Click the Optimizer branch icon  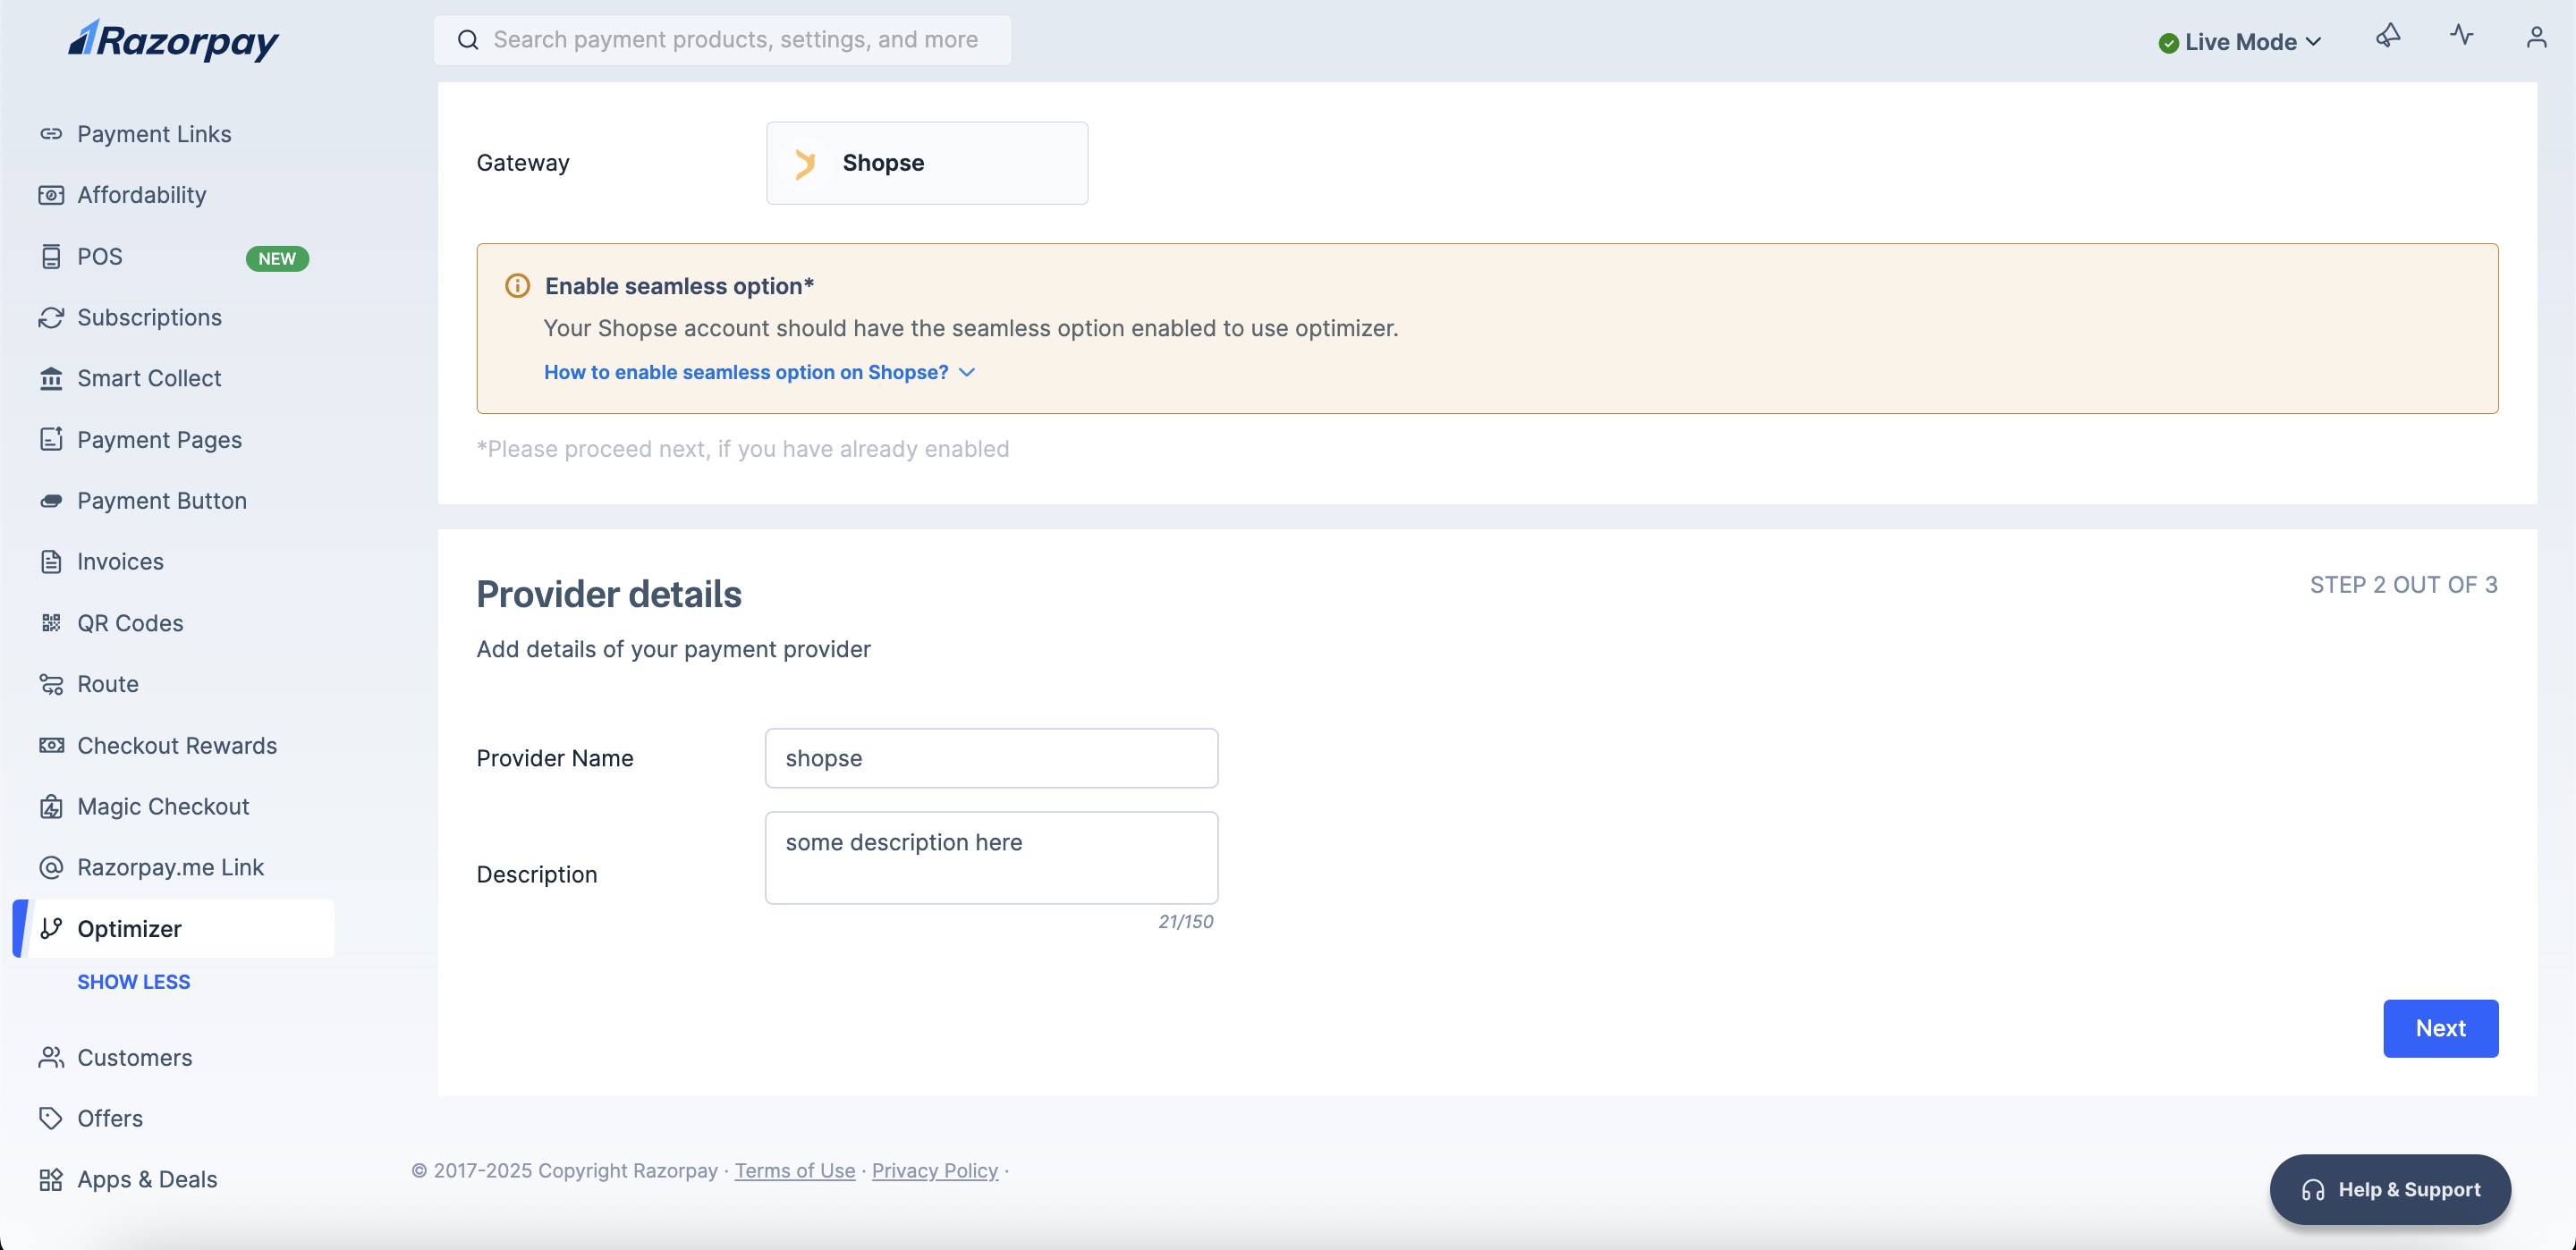point(51,929)
